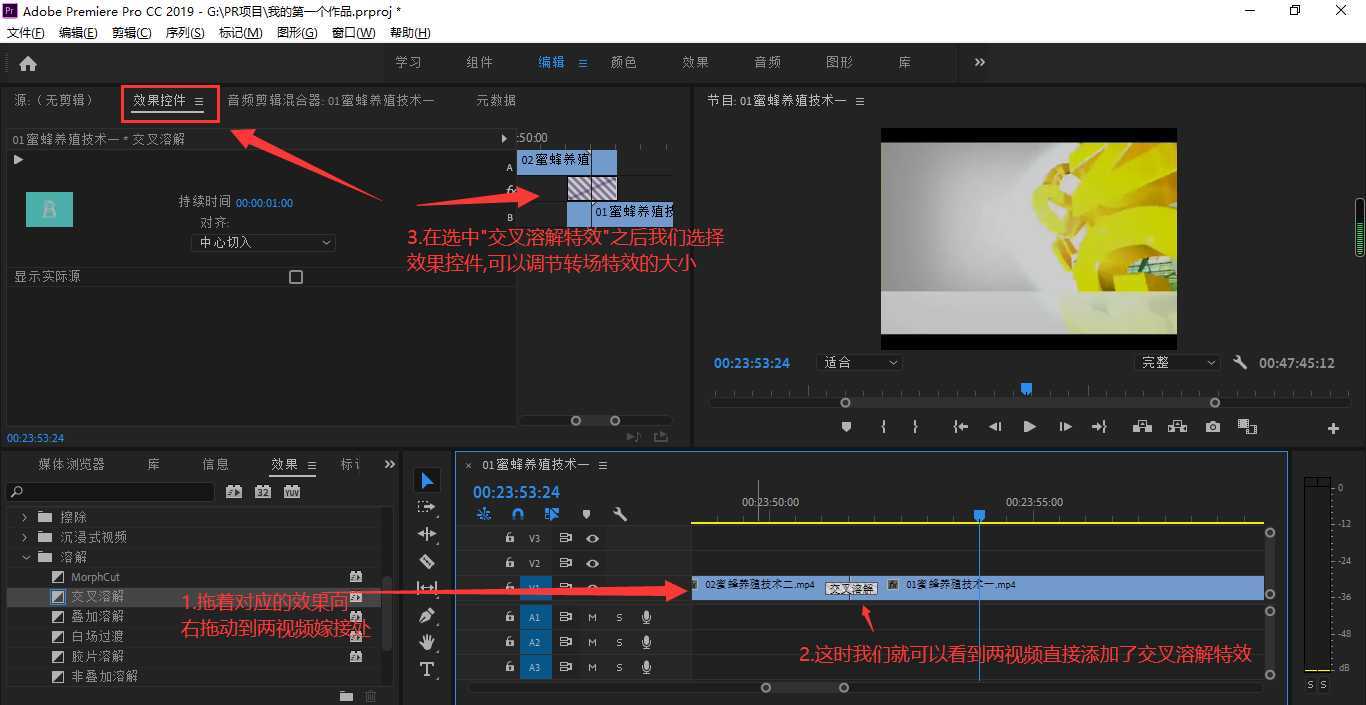The width and height of the screenshot is (1366, 705).
Task: Click the Home icon at top left
Action: point(28,63)
